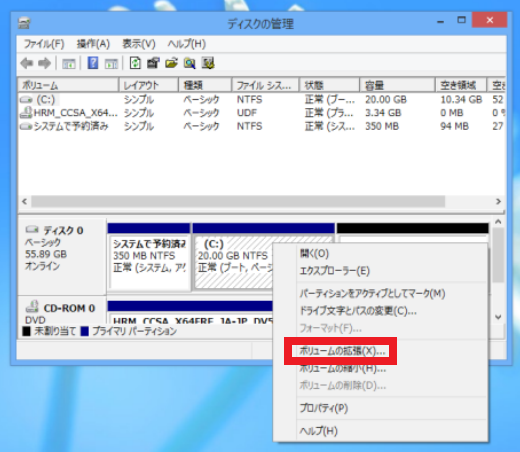Click エクスプローラー(E) context menu entry
The image size is (520, 452).
coord(334,271)
